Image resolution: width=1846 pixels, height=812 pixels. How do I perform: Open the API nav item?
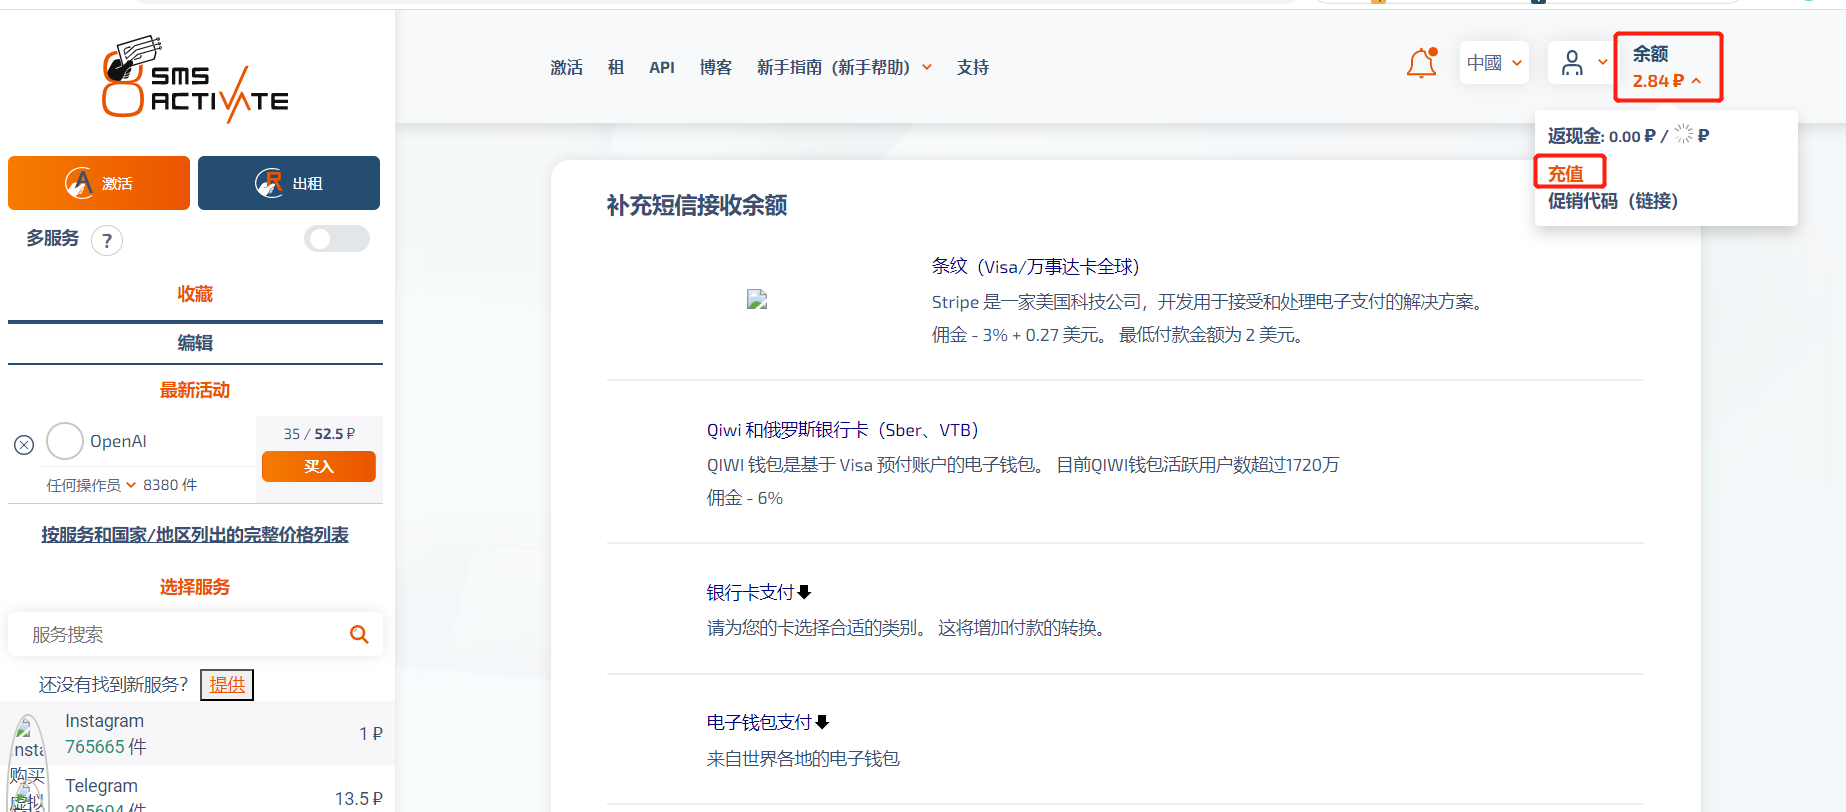(662, 67)
